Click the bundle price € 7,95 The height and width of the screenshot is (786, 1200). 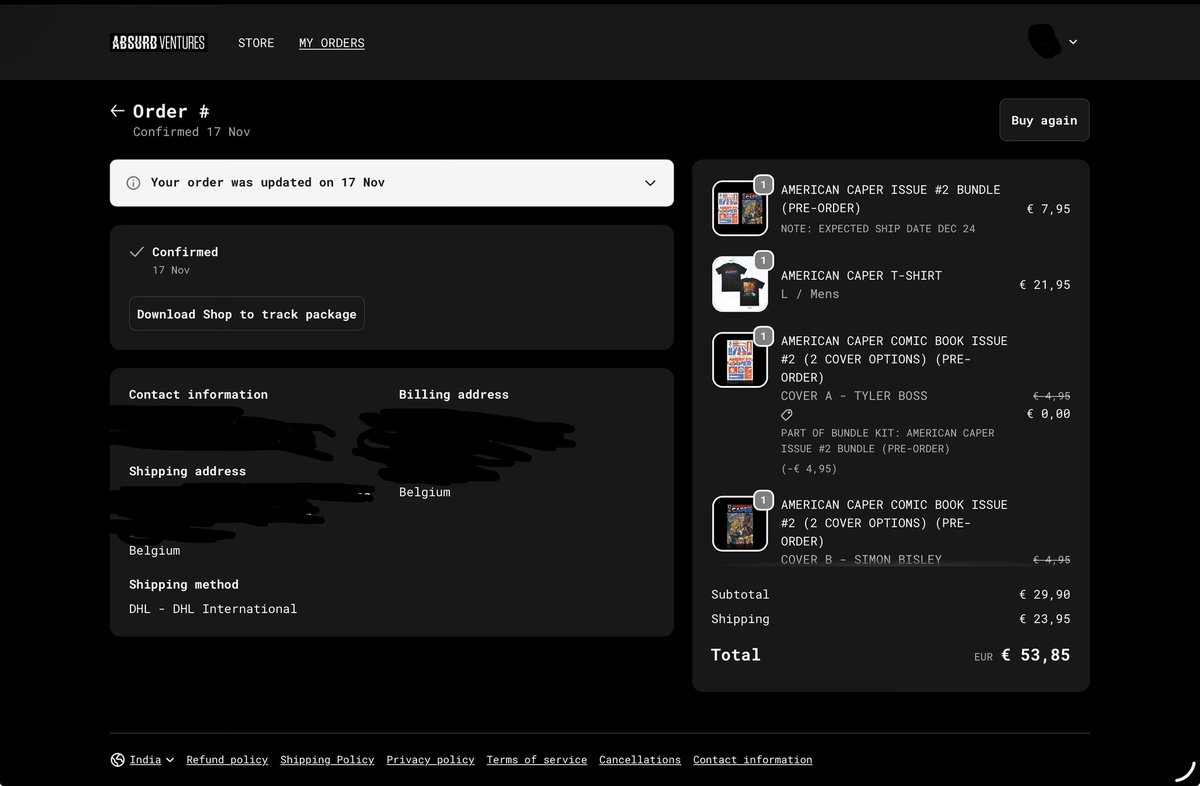pyautogui.click(x=1049, y=209)
